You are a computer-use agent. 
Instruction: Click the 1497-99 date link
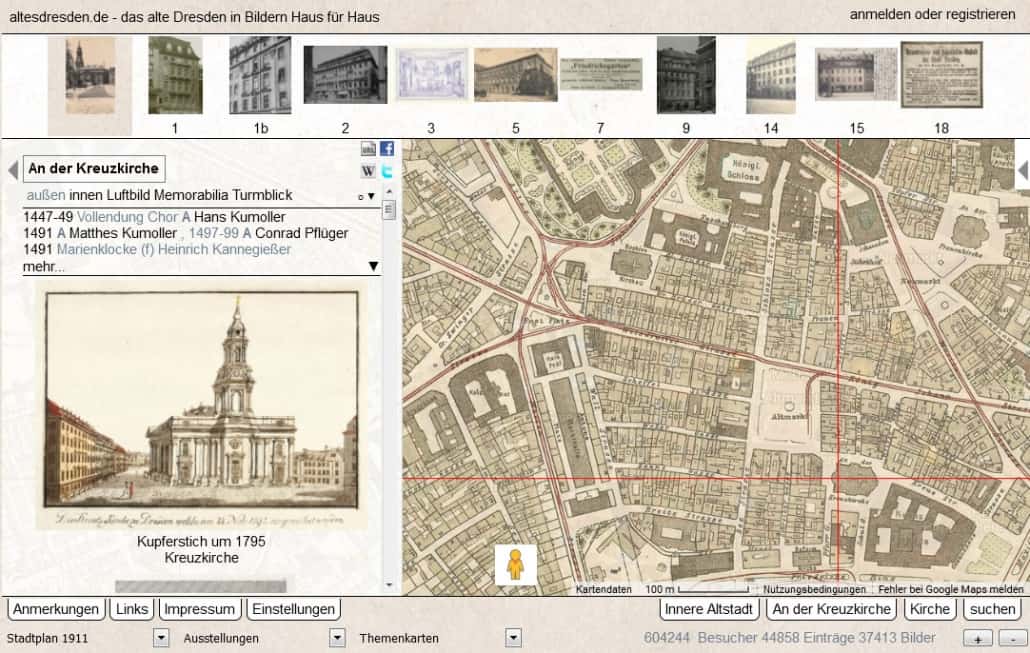point(213,233)
